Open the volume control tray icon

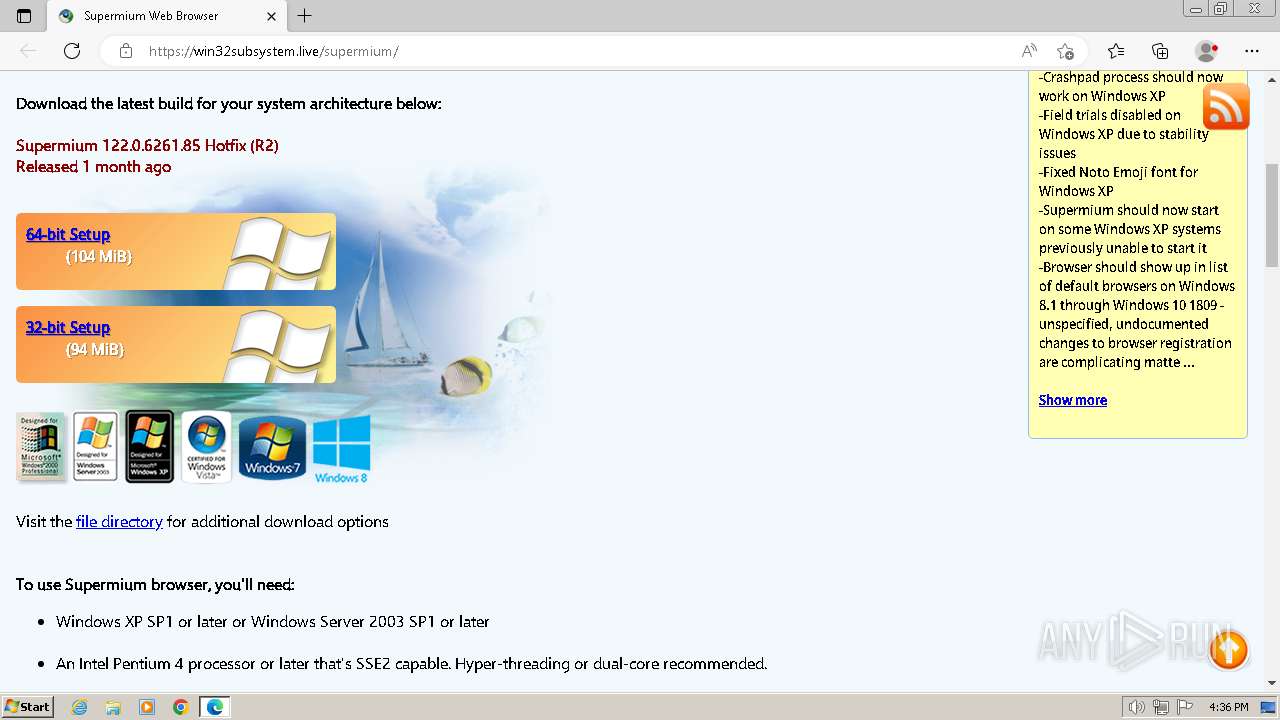click(x=1137, y=707)
